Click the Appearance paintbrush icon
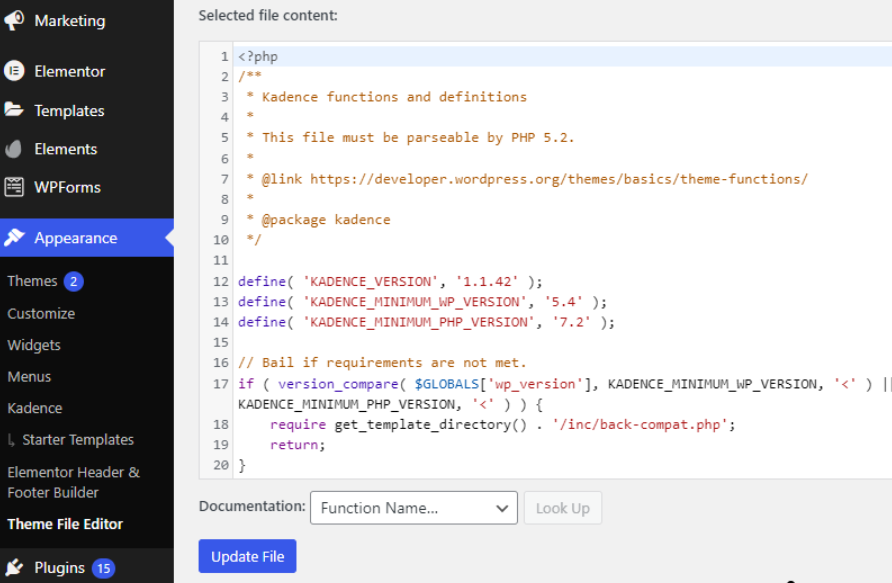This screenshot has width=892, height=583. tap(14, 238)
